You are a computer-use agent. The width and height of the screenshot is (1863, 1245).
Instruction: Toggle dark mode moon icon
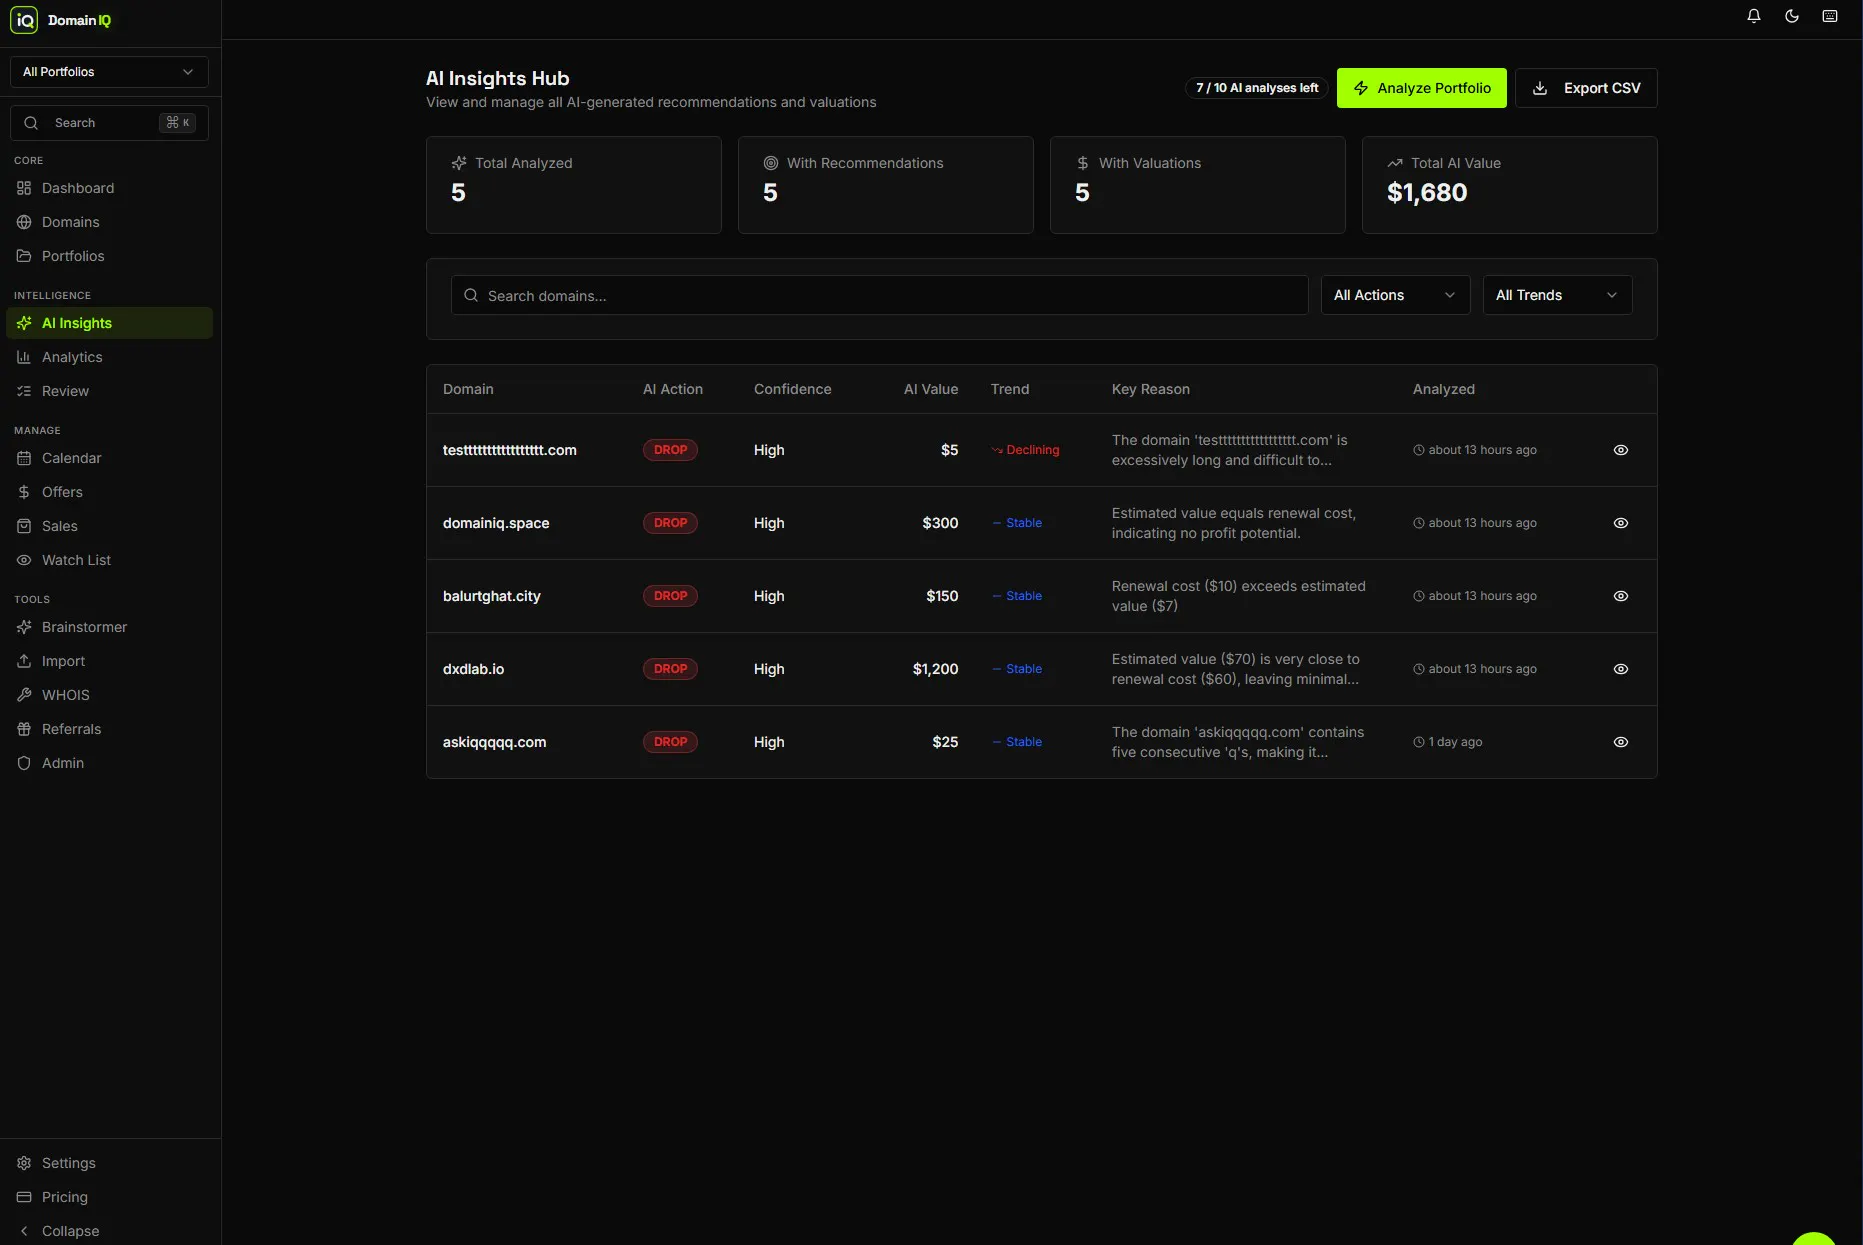[1792, 16]
